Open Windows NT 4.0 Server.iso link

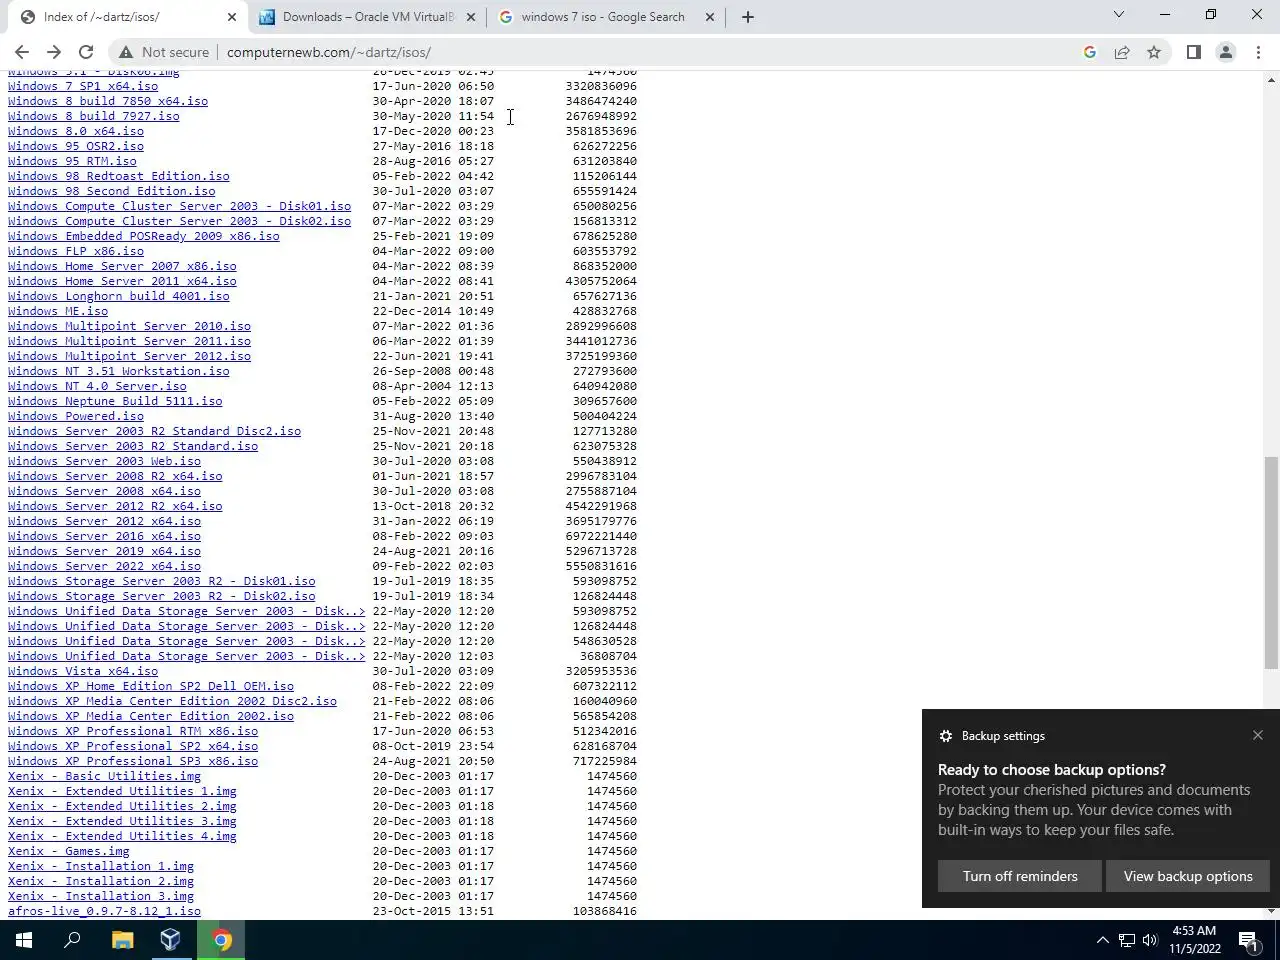97,386
